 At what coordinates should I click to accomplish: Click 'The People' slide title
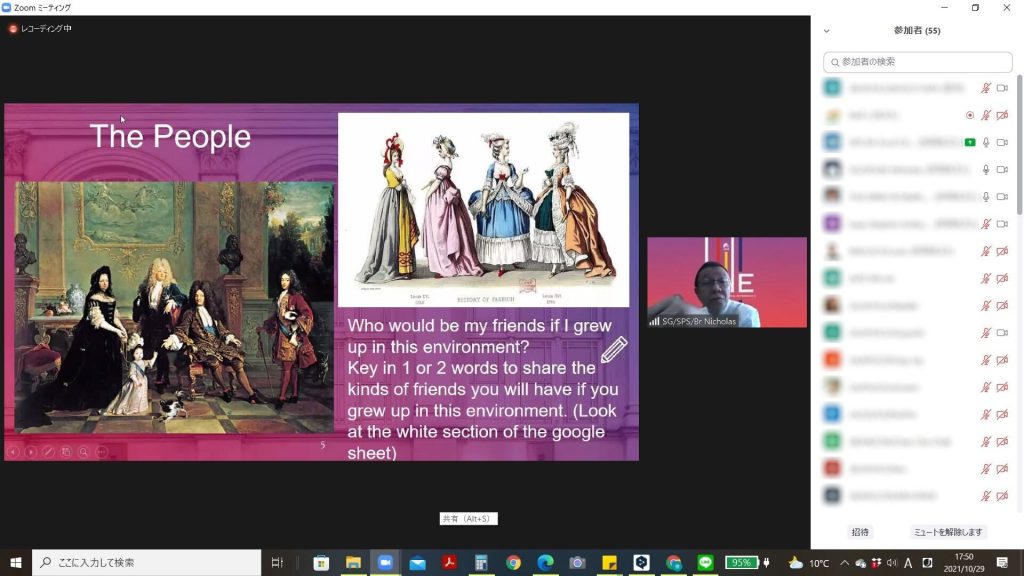click(170, 136)
